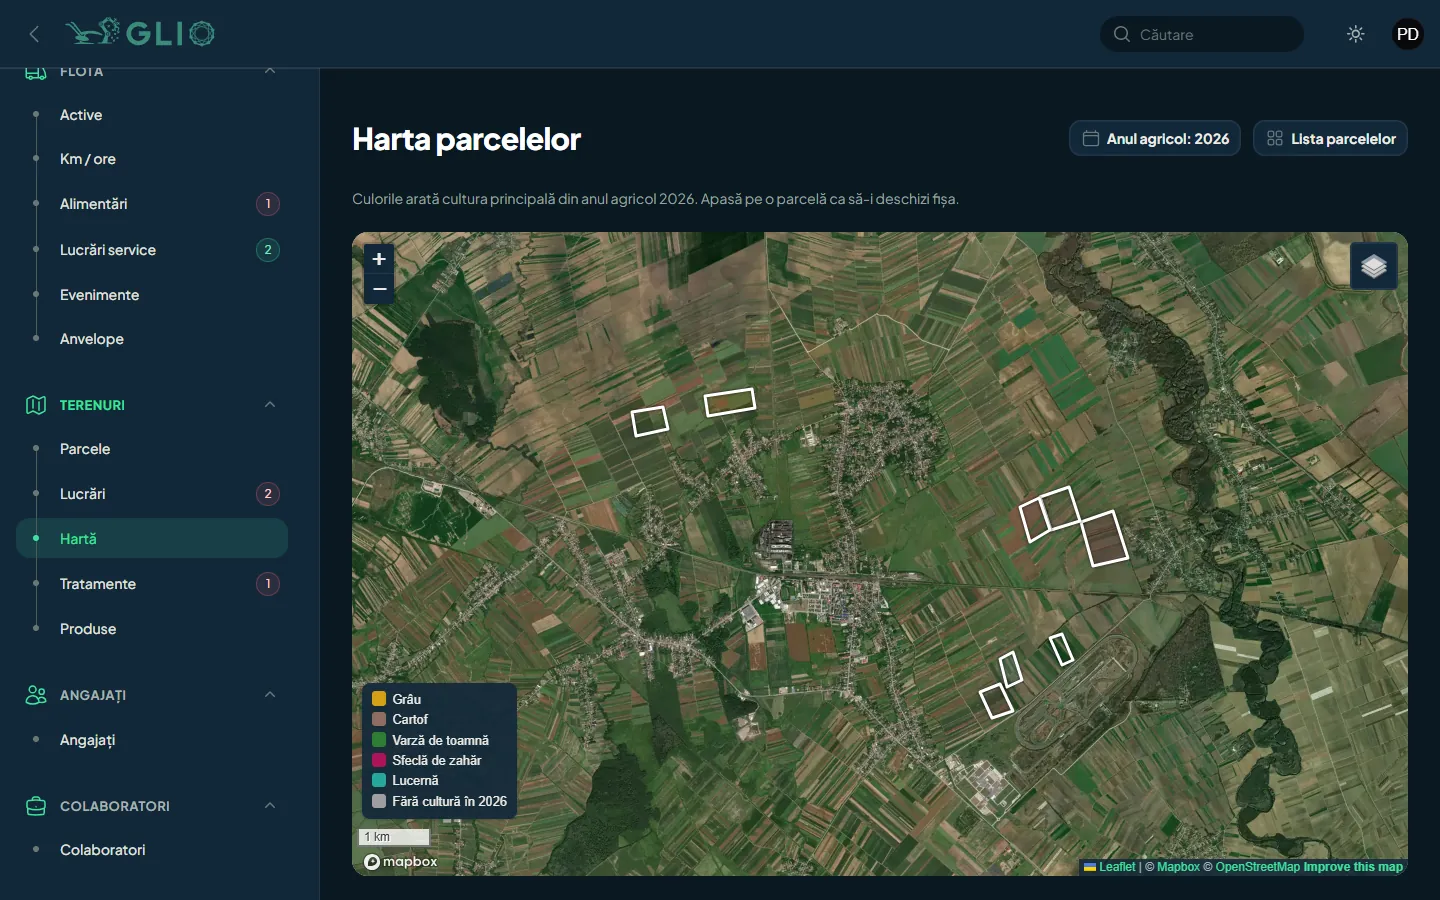Open the Leaflet attribution link

tap(1110, 867)
